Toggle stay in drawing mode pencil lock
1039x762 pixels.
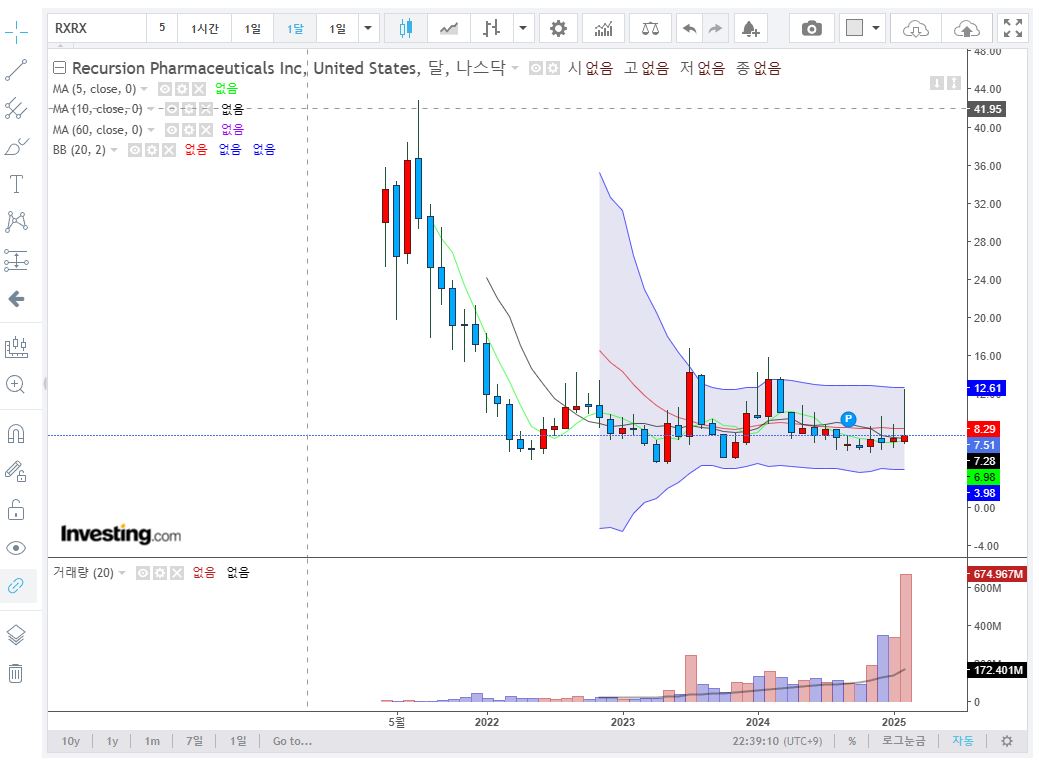click(x=16, y=471)
